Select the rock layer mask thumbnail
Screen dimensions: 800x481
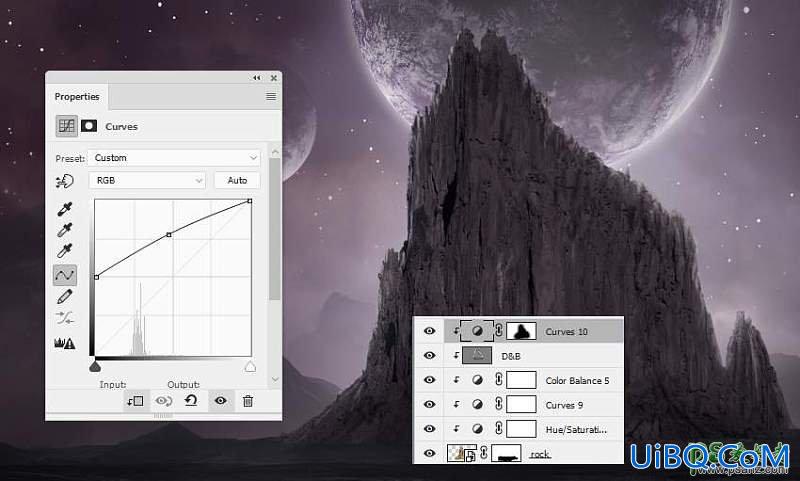tap(506, 453)
